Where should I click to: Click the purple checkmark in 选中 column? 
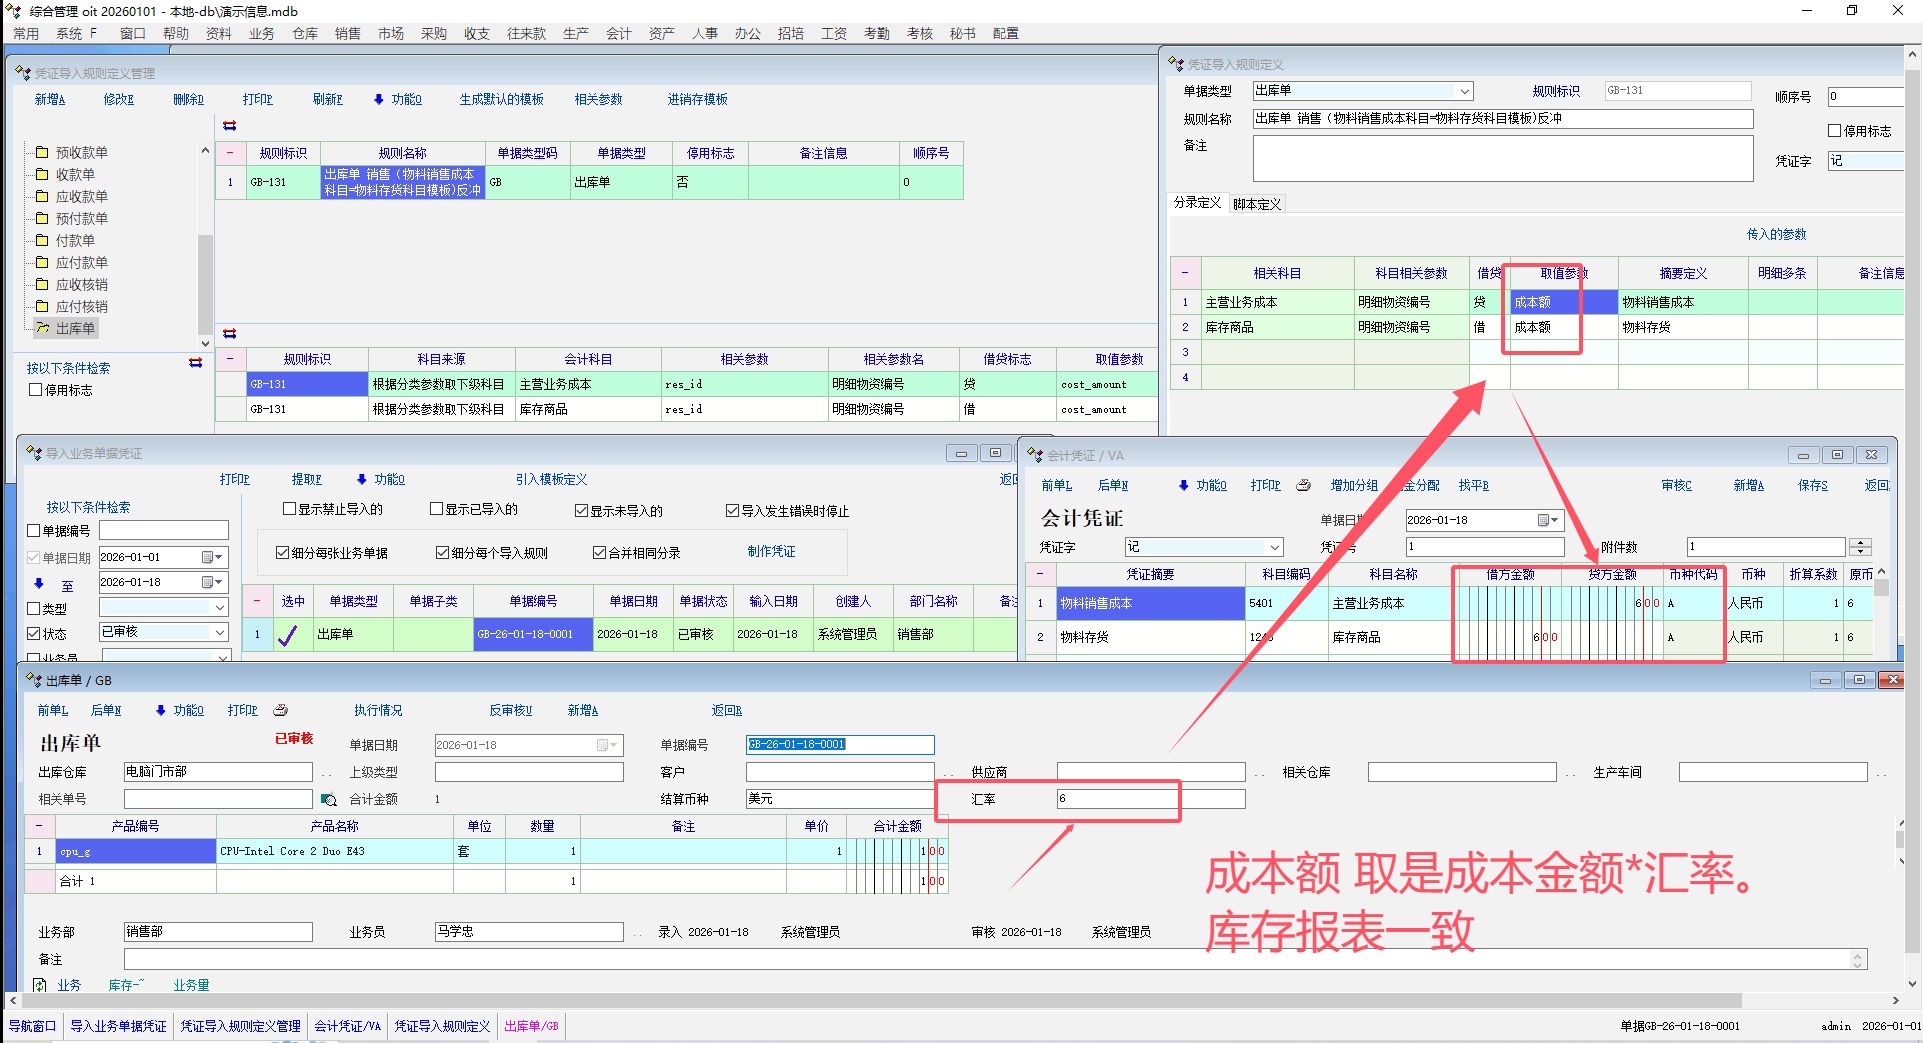point(287,635)
